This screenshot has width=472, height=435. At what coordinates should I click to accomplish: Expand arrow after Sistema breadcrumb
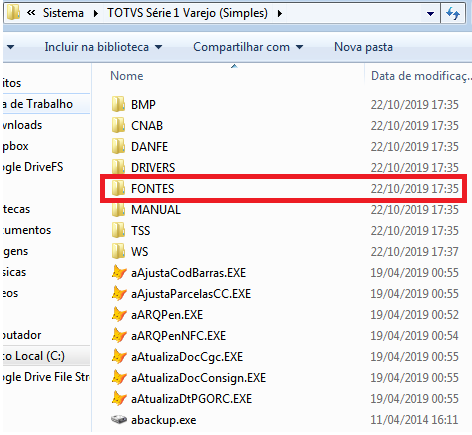[x=96, y=13]
